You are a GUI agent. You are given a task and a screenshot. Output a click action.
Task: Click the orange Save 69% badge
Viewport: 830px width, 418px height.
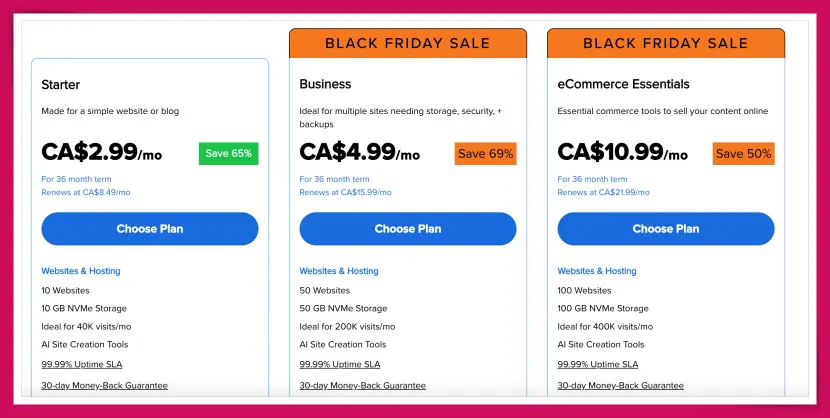pyautogui.click(x=486, y=153)
